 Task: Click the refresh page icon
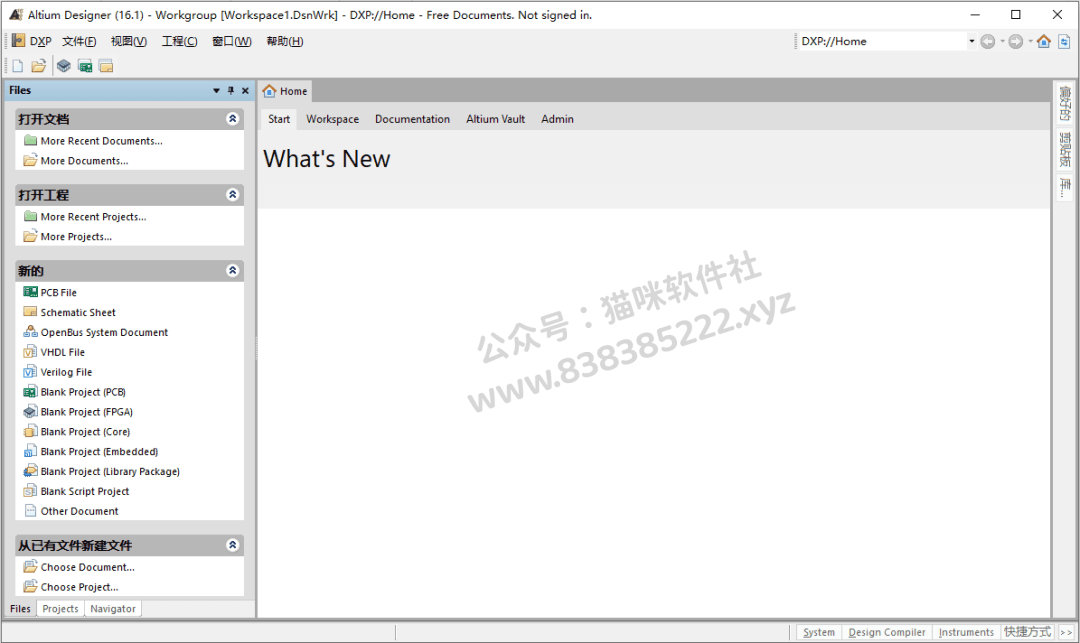click(1064, 42)
